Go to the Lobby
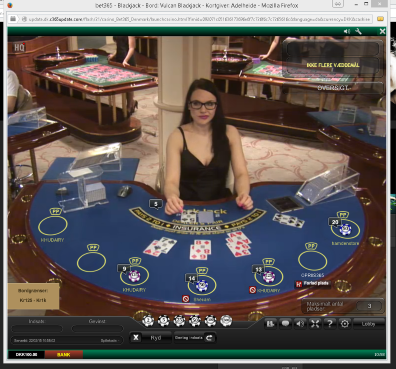Screen dimensions: 396x369 point(368,323)
